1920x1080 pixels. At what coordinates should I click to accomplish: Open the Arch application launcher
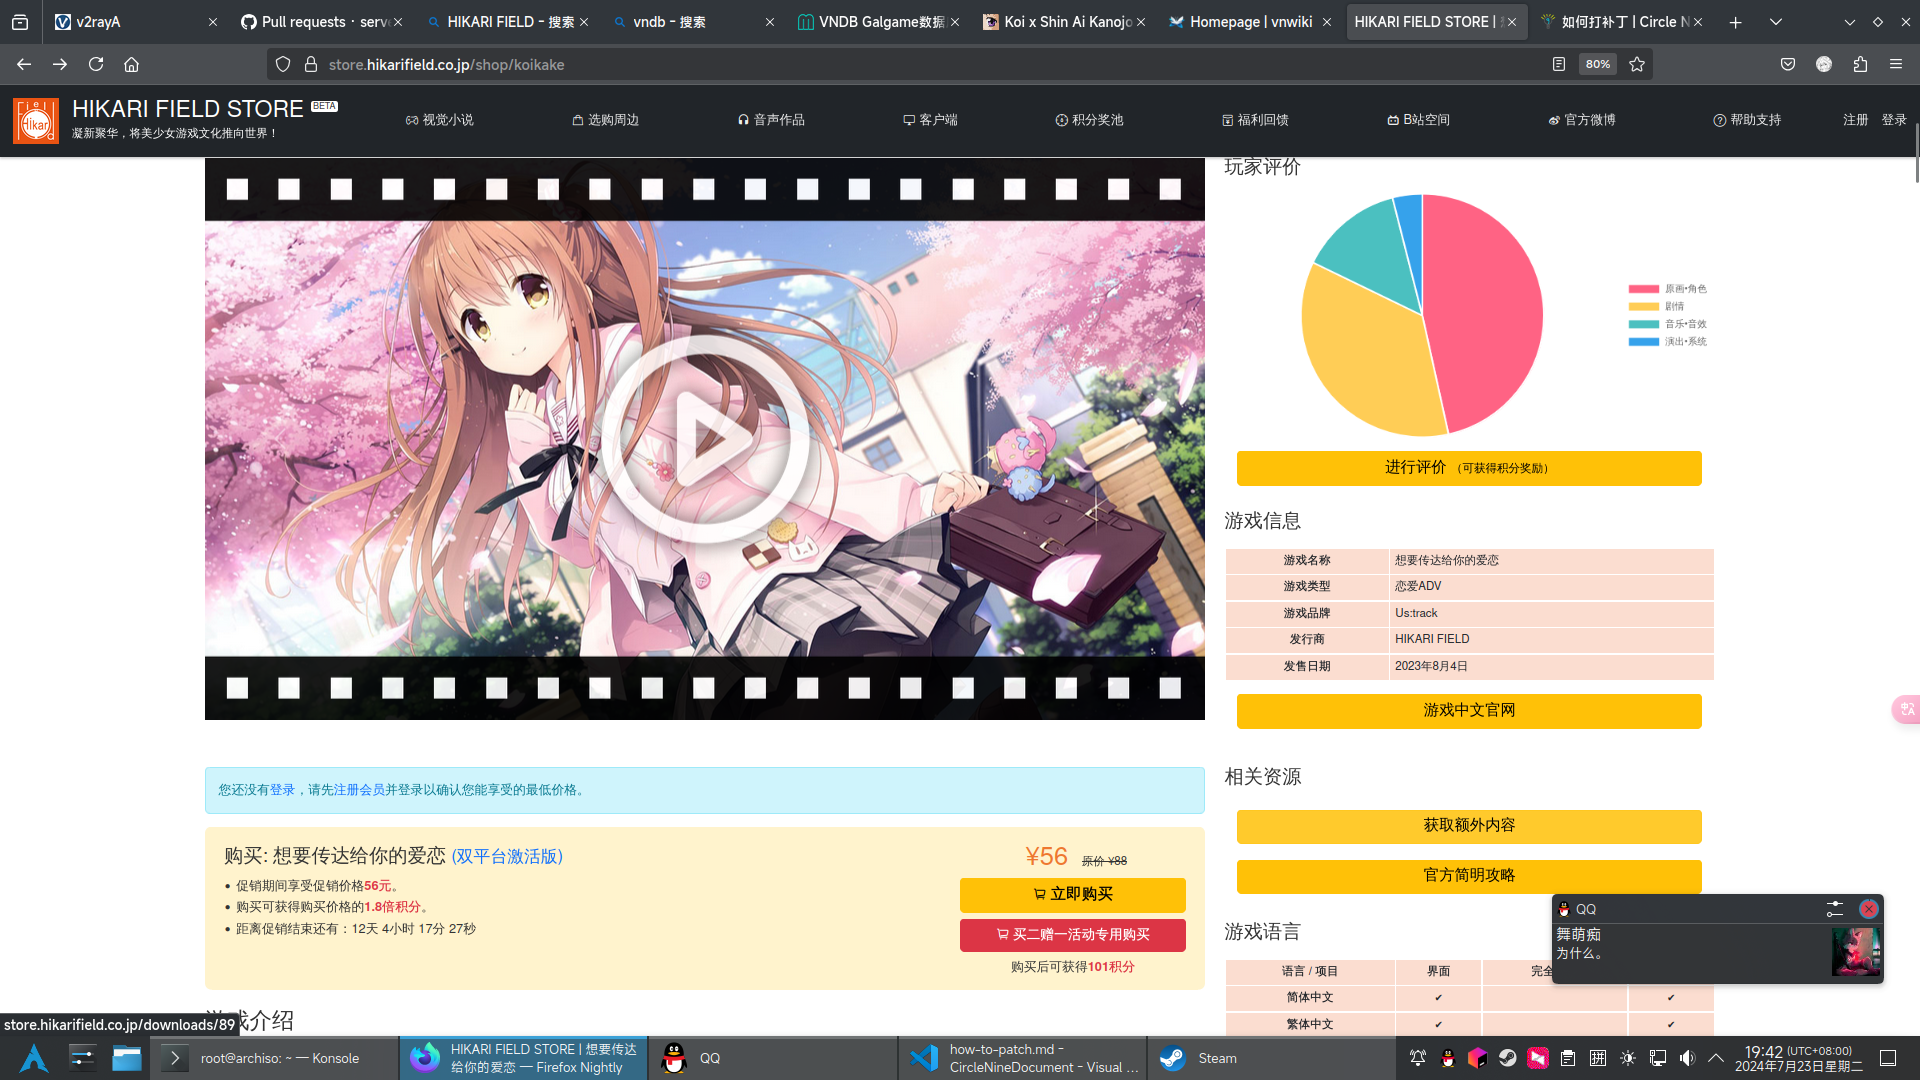tap(33, 1058)
